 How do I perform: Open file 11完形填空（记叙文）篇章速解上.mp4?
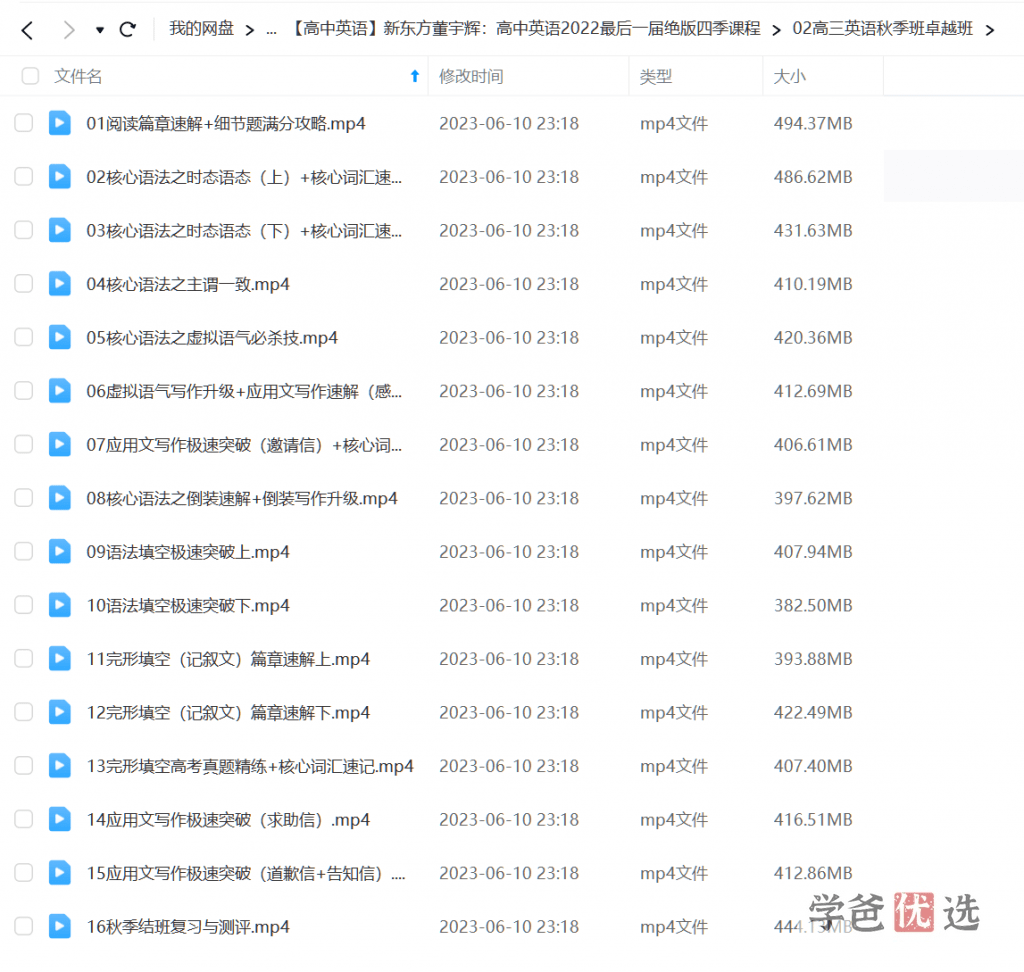click(x=228, y=659)
